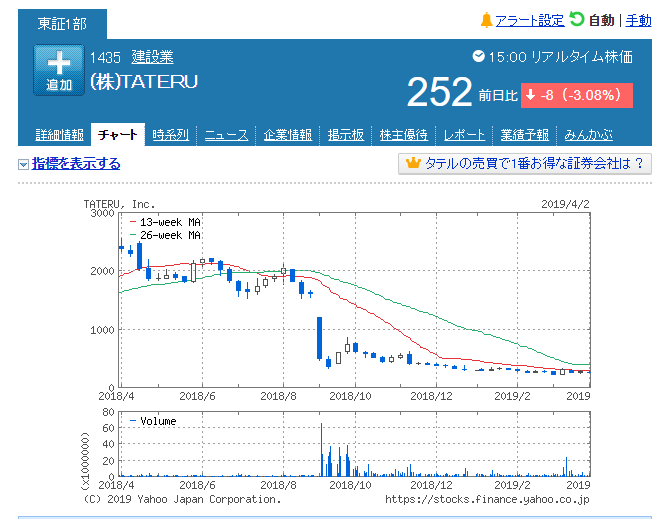665x519 pixels.
Task: Click the (株)TATERU company name
Action: (144, 82)
